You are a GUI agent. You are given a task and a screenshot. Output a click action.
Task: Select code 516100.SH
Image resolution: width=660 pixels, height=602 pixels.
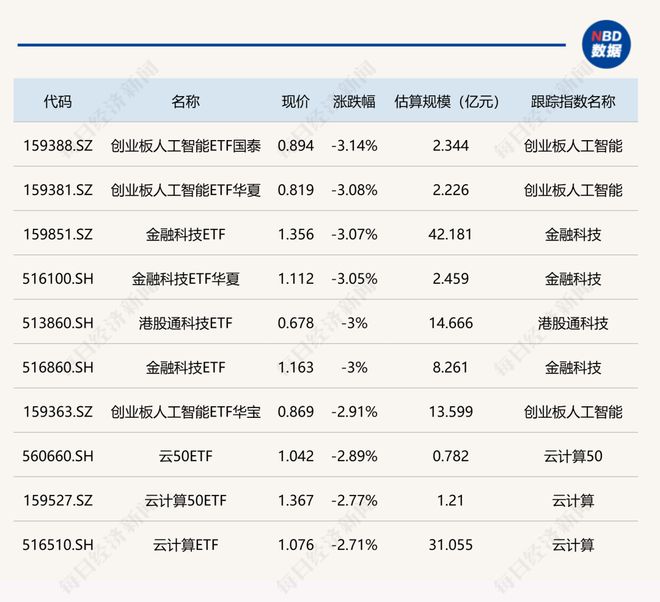click(x=58, y=279)
